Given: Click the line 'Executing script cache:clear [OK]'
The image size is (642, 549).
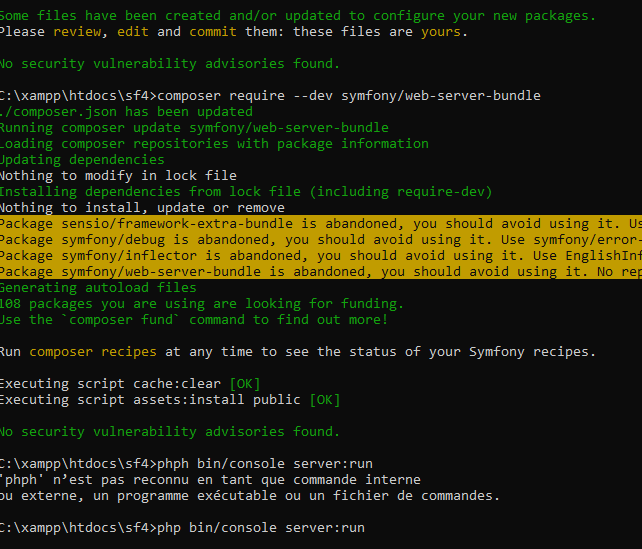Looking at the screenshot, I should (130, 384).
